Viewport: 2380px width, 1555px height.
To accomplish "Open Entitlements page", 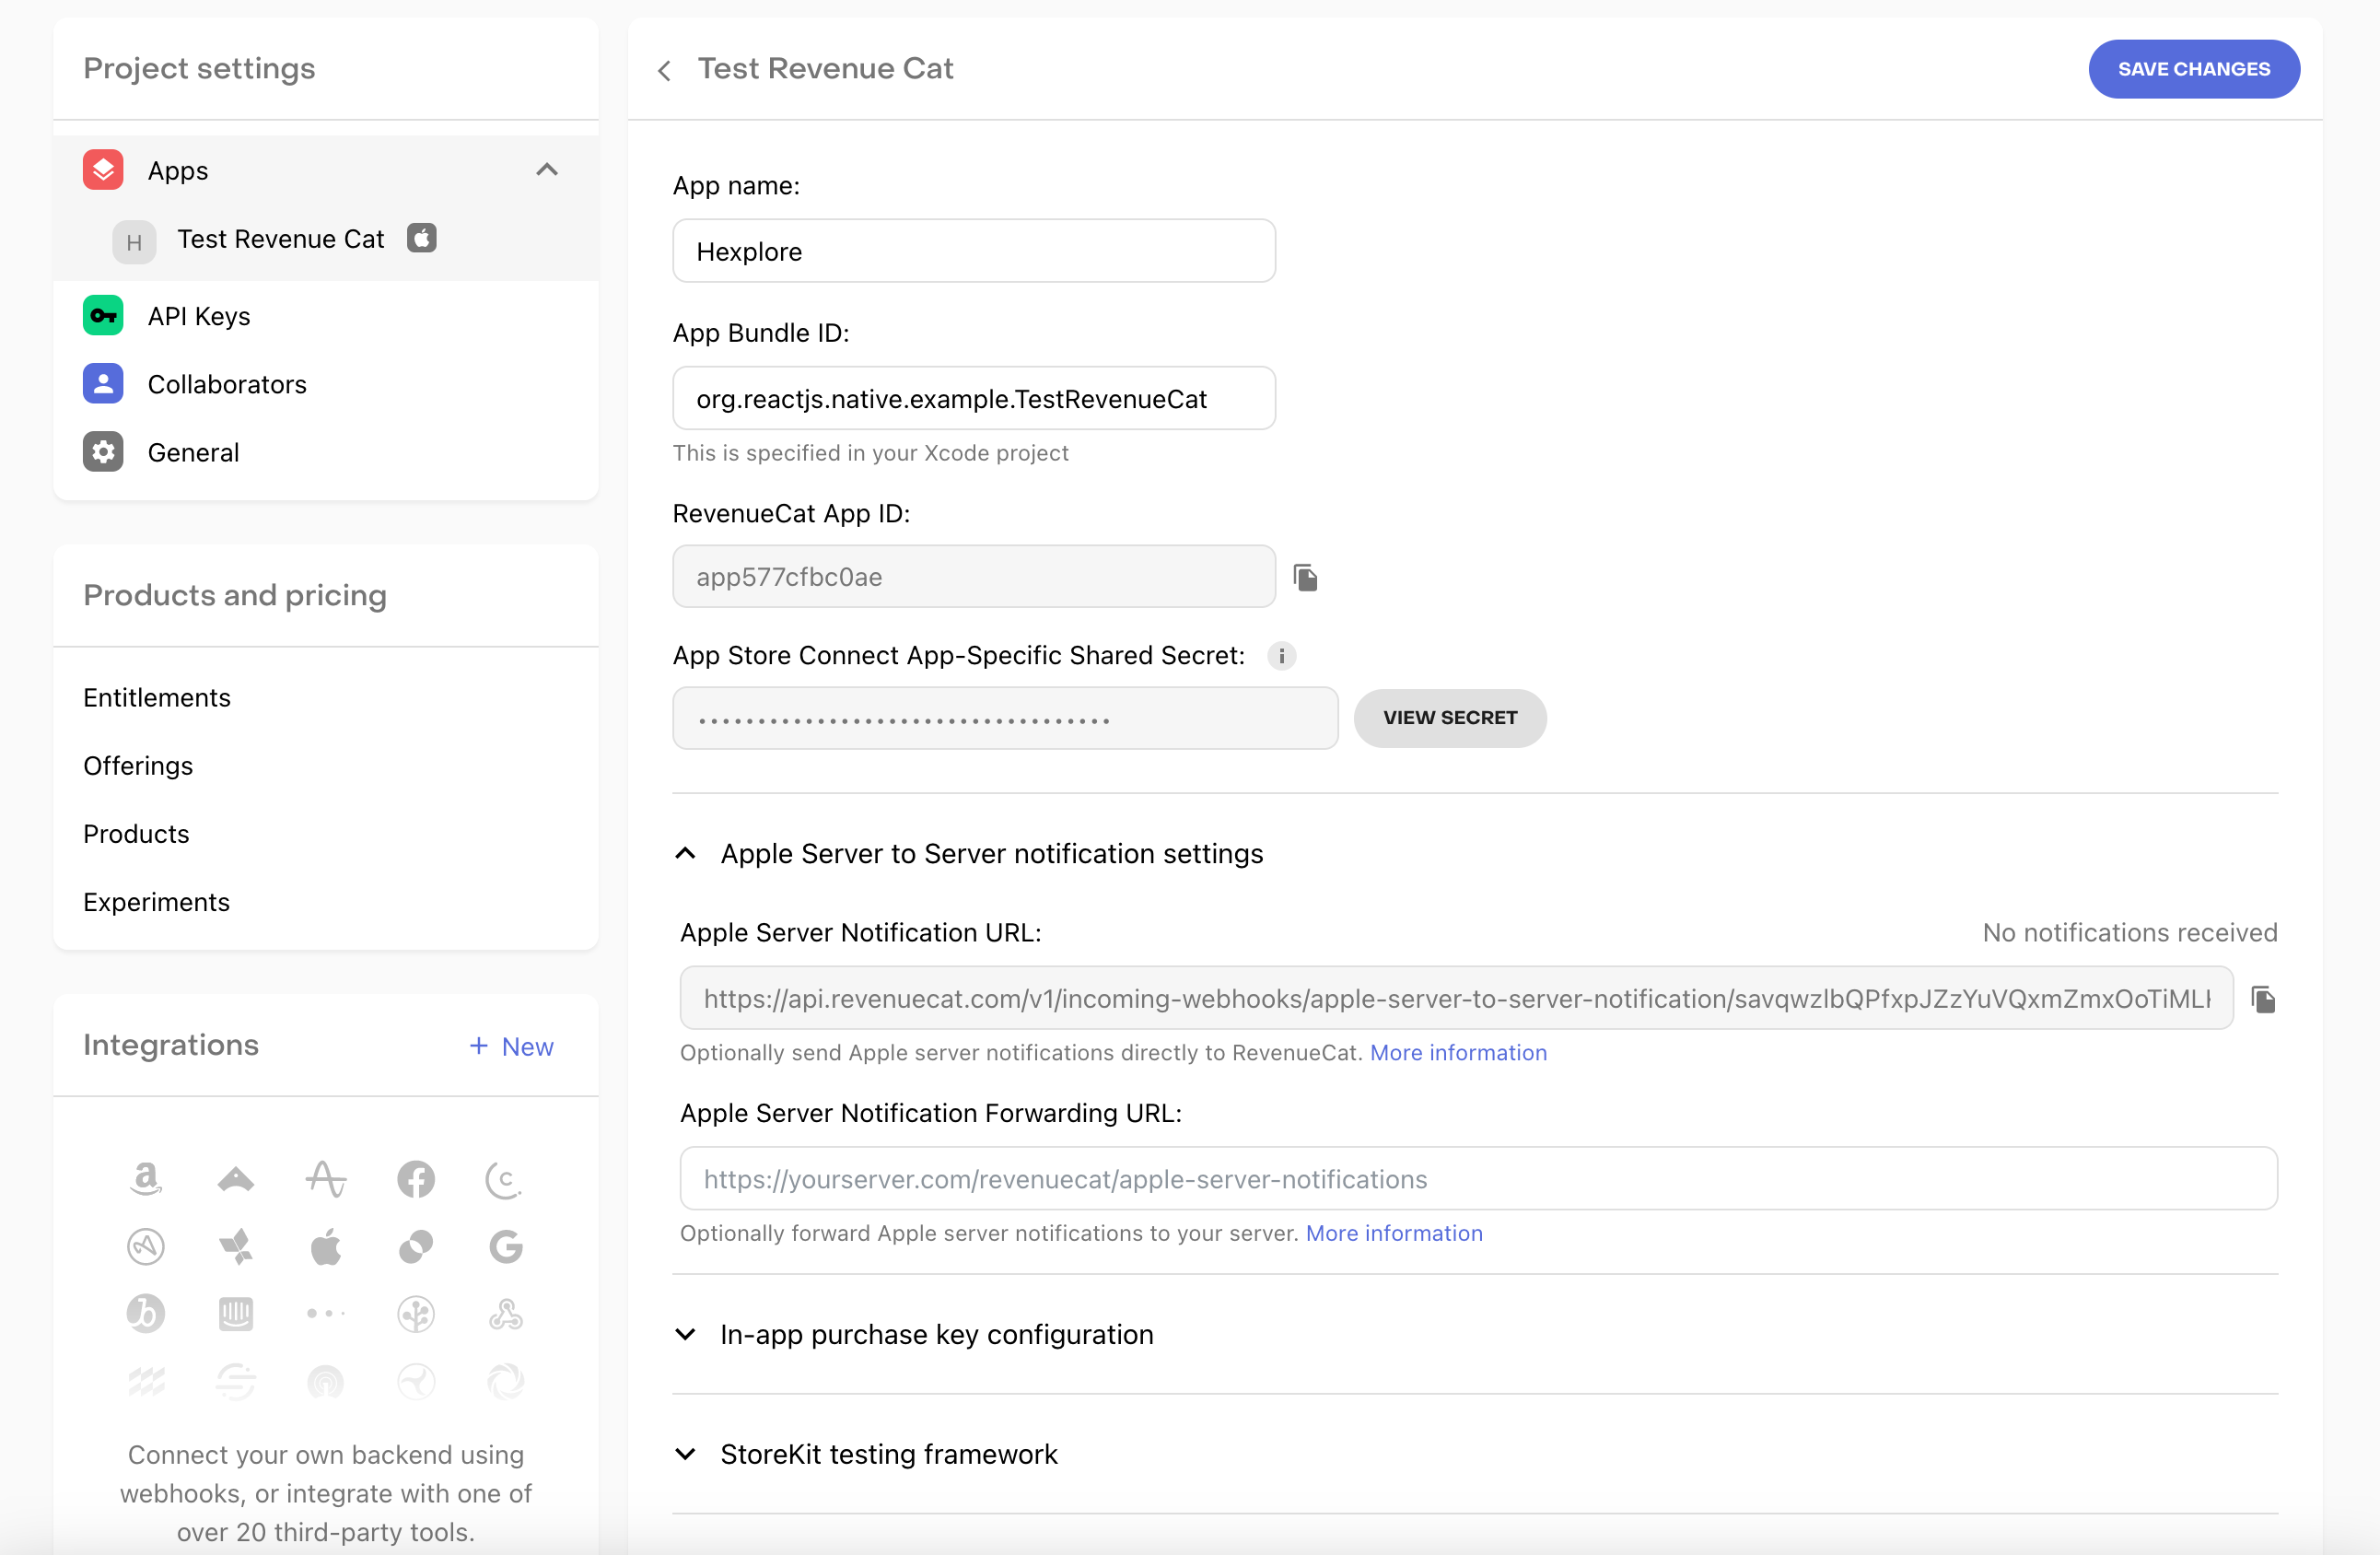I will [157, 698].
